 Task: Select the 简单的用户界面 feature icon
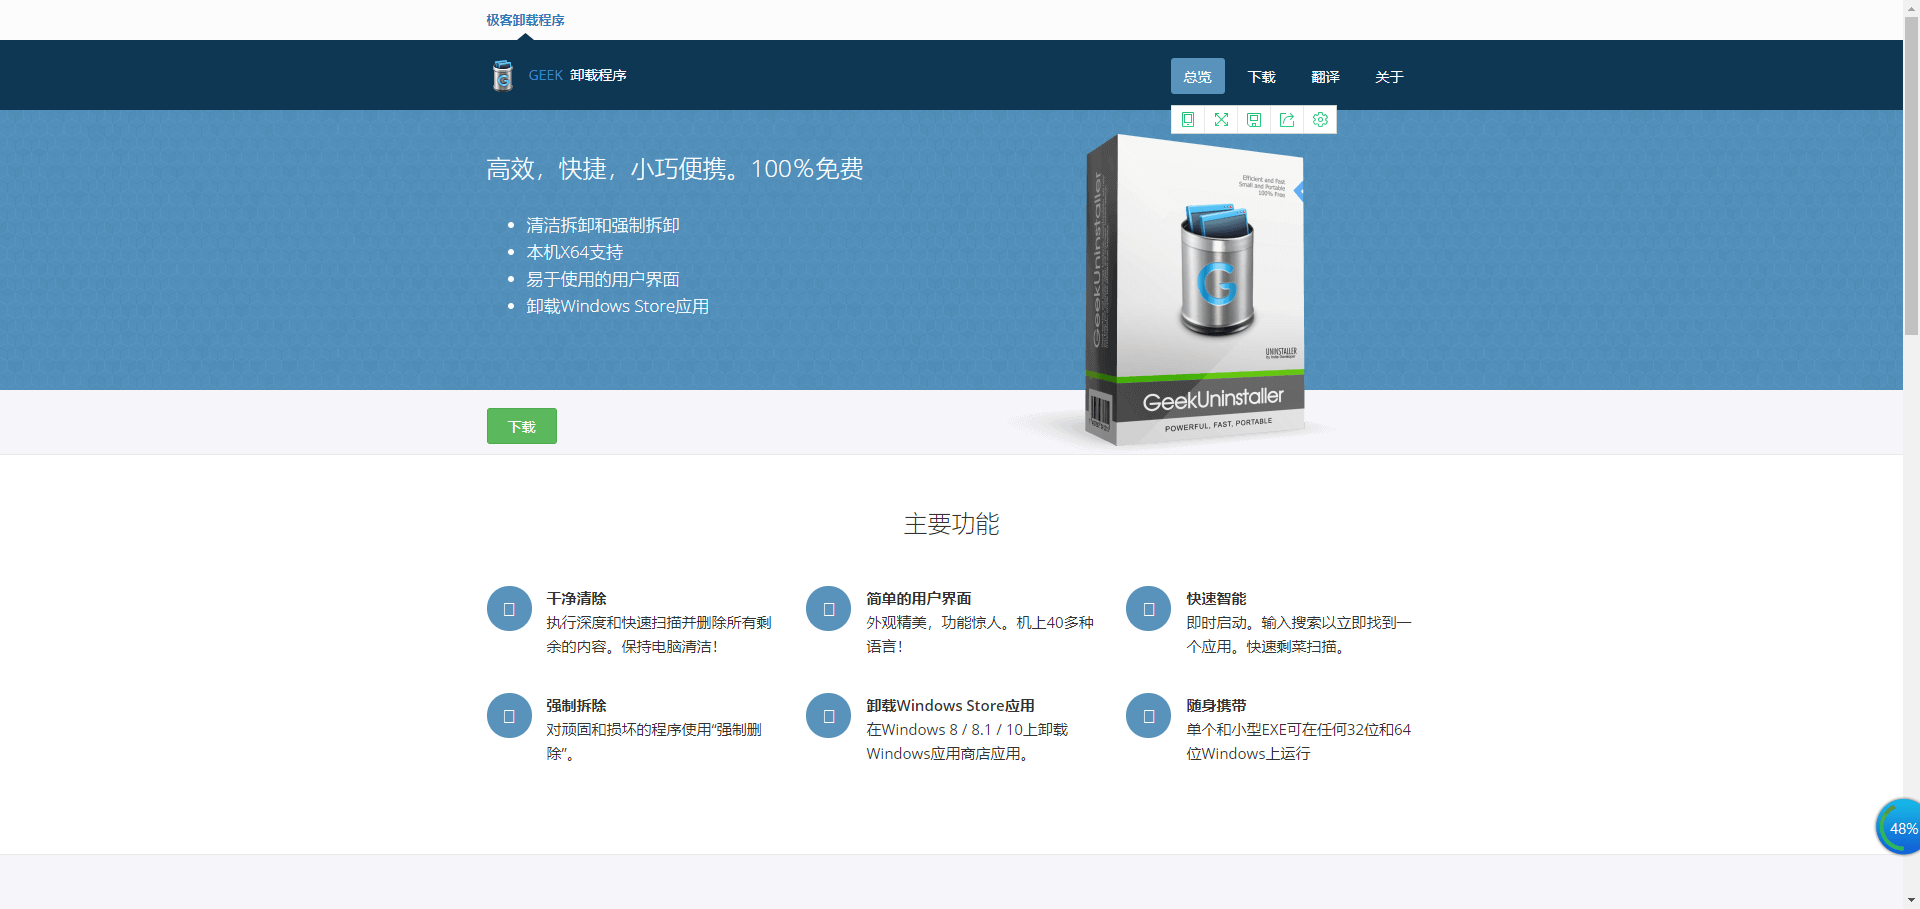[x=828, y=608]
